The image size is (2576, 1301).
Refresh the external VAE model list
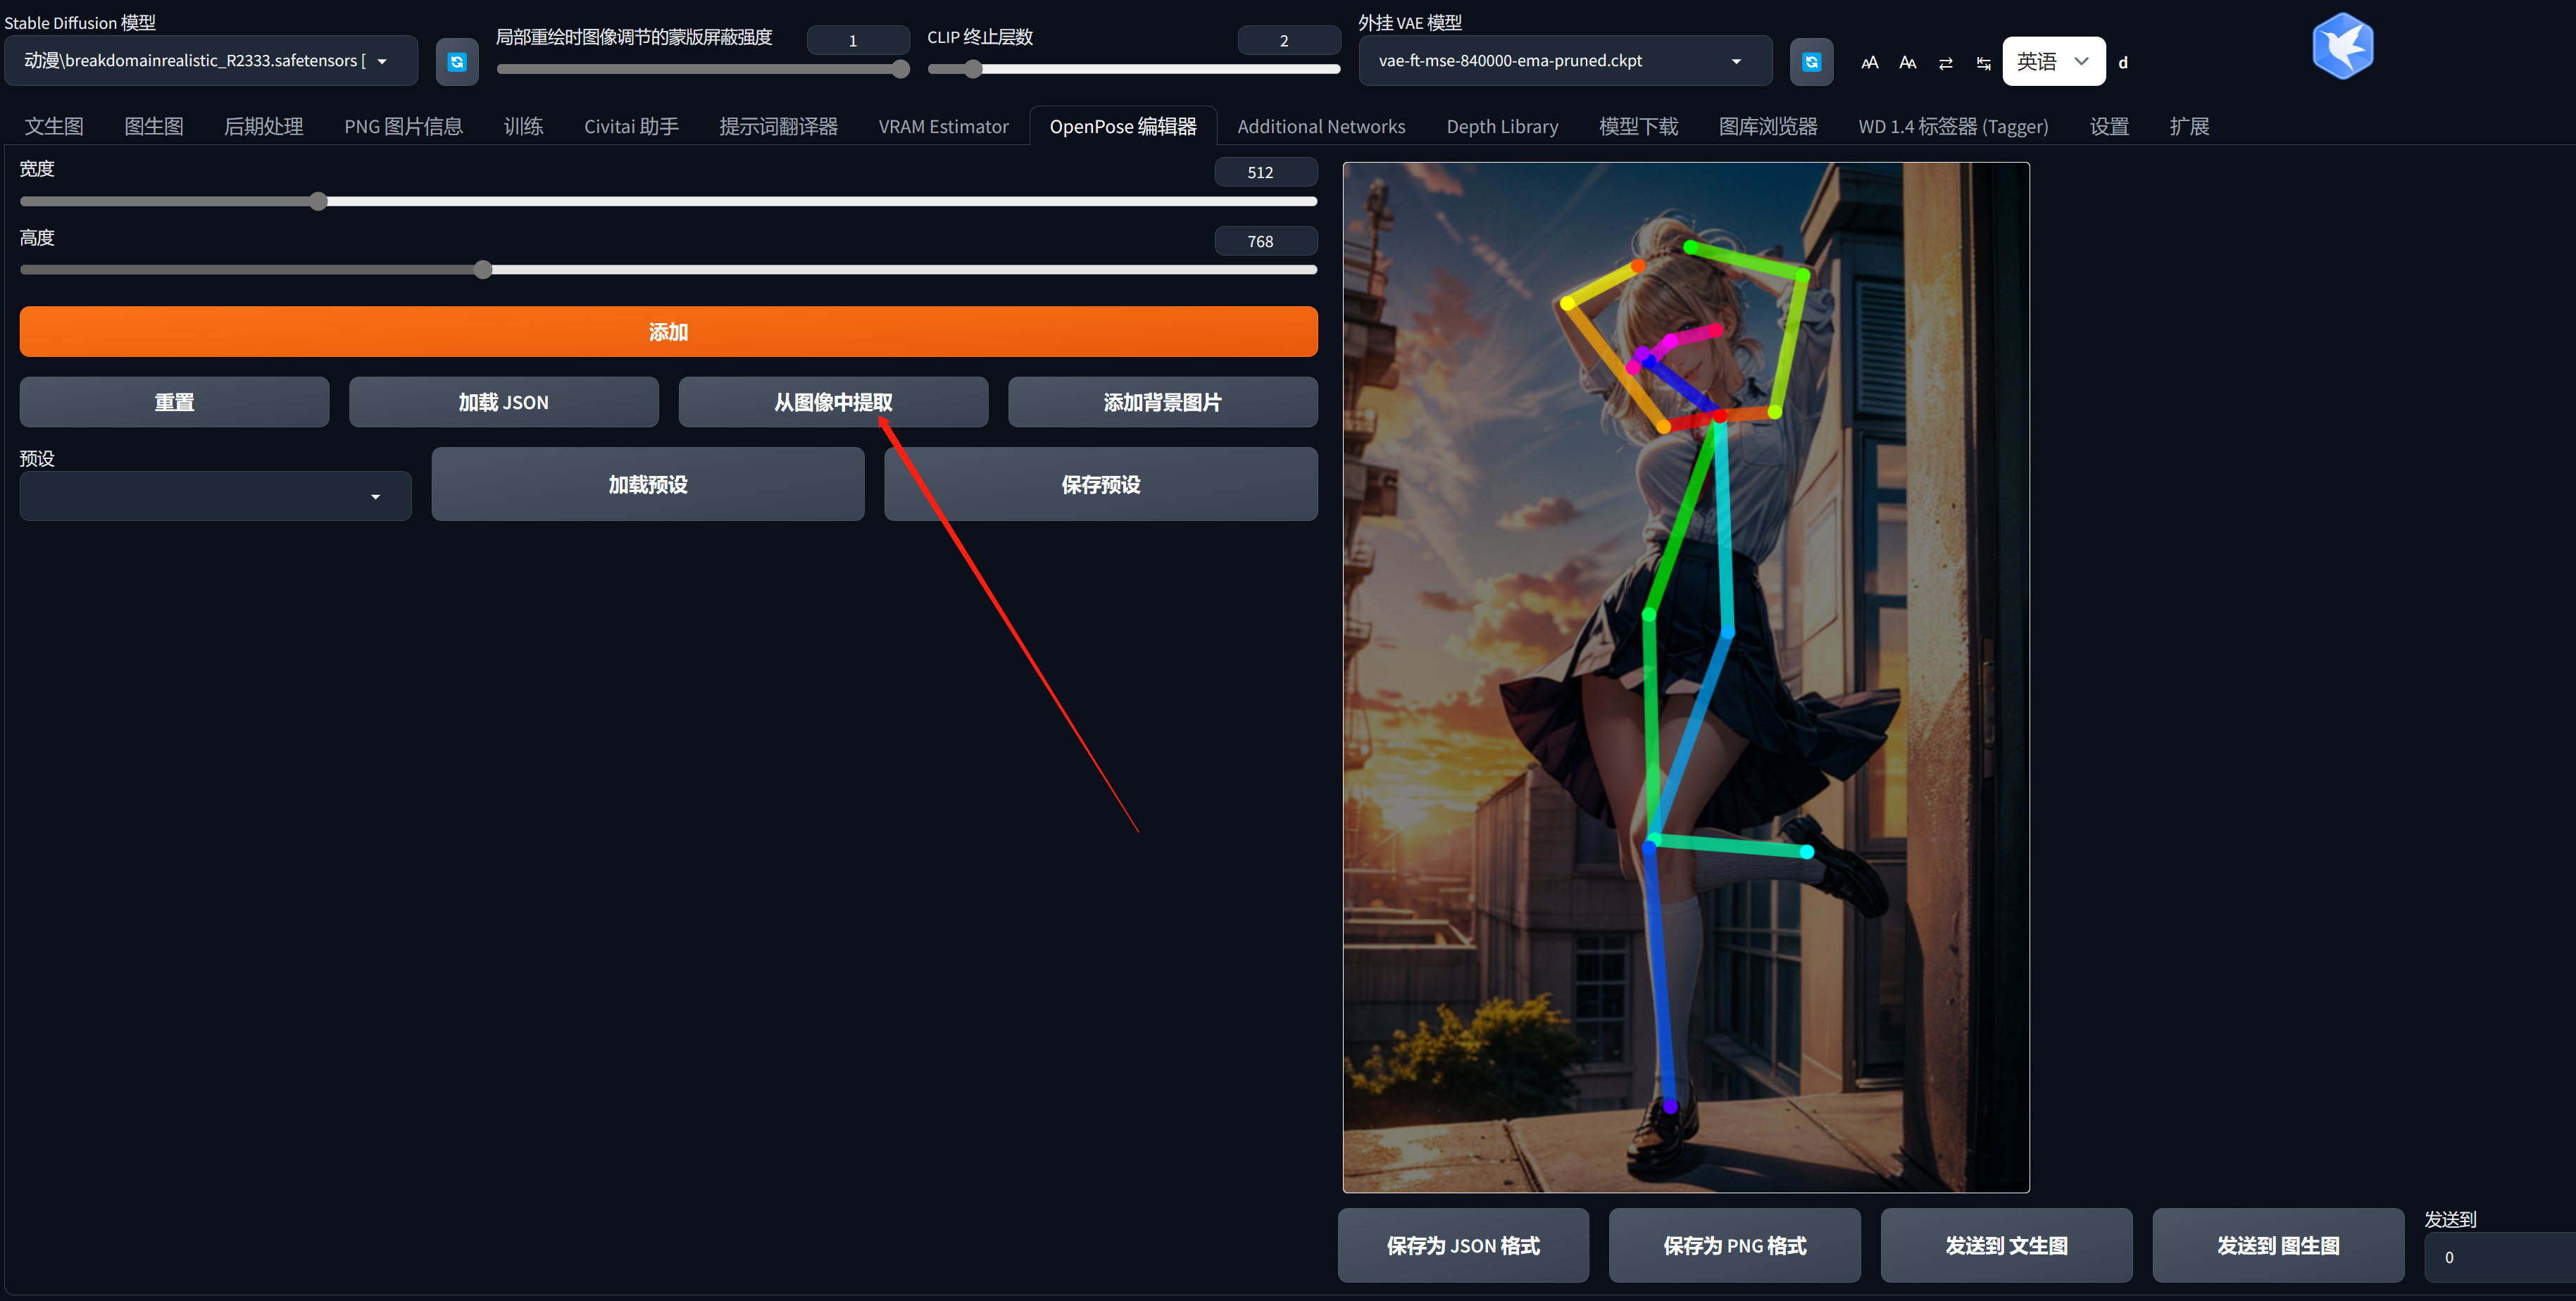[1811, 62]
